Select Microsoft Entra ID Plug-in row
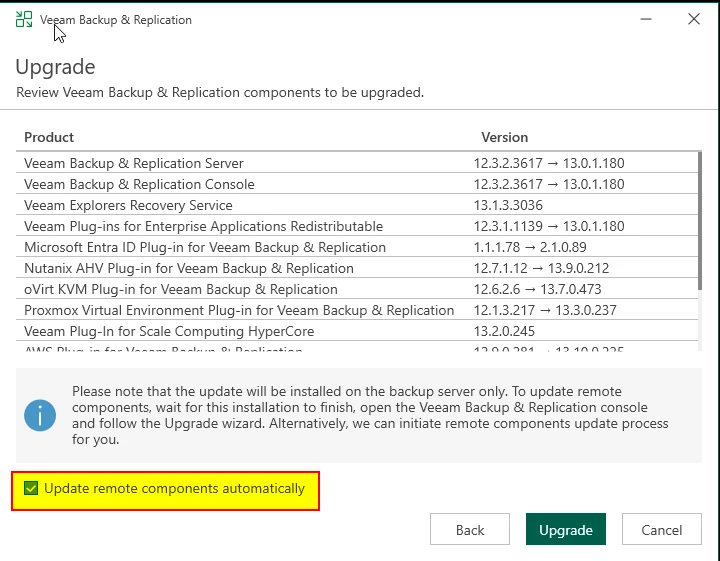Screen dimensions: 720x561 coord(204,247)
